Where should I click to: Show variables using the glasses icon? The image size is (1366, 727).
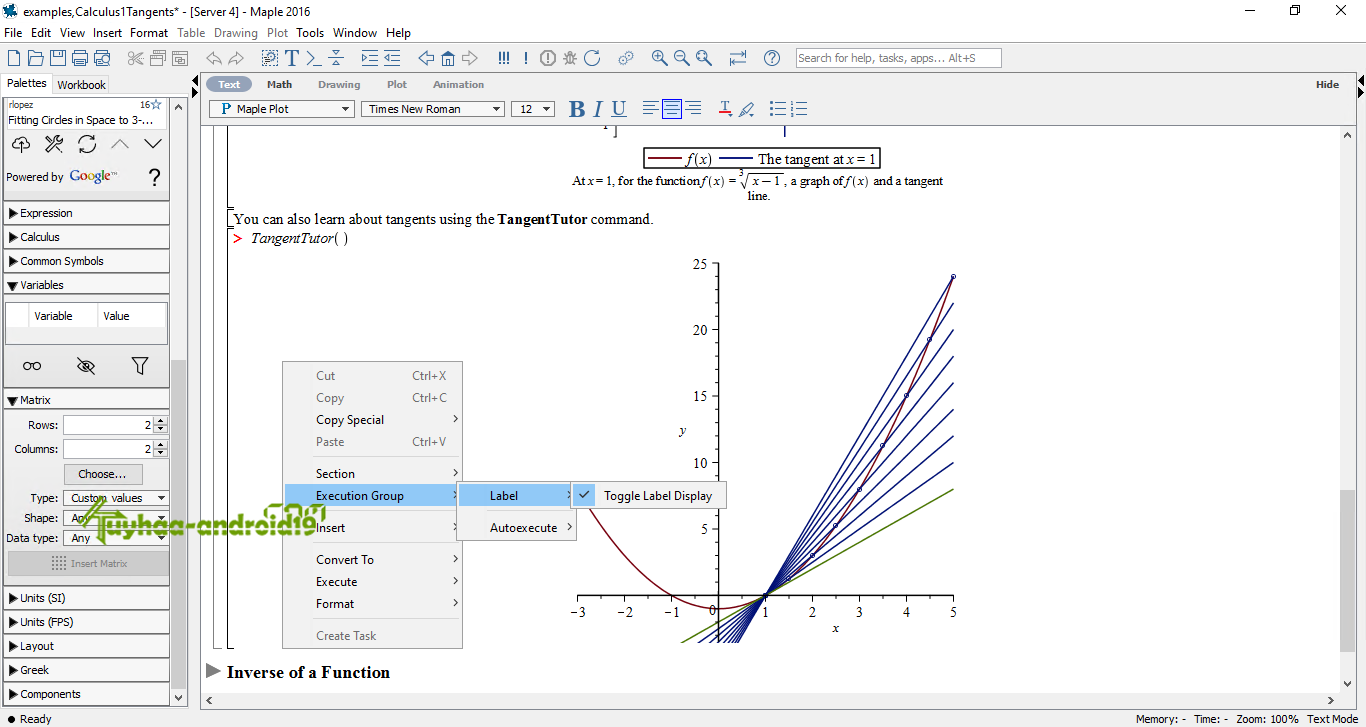pos(32,366)
